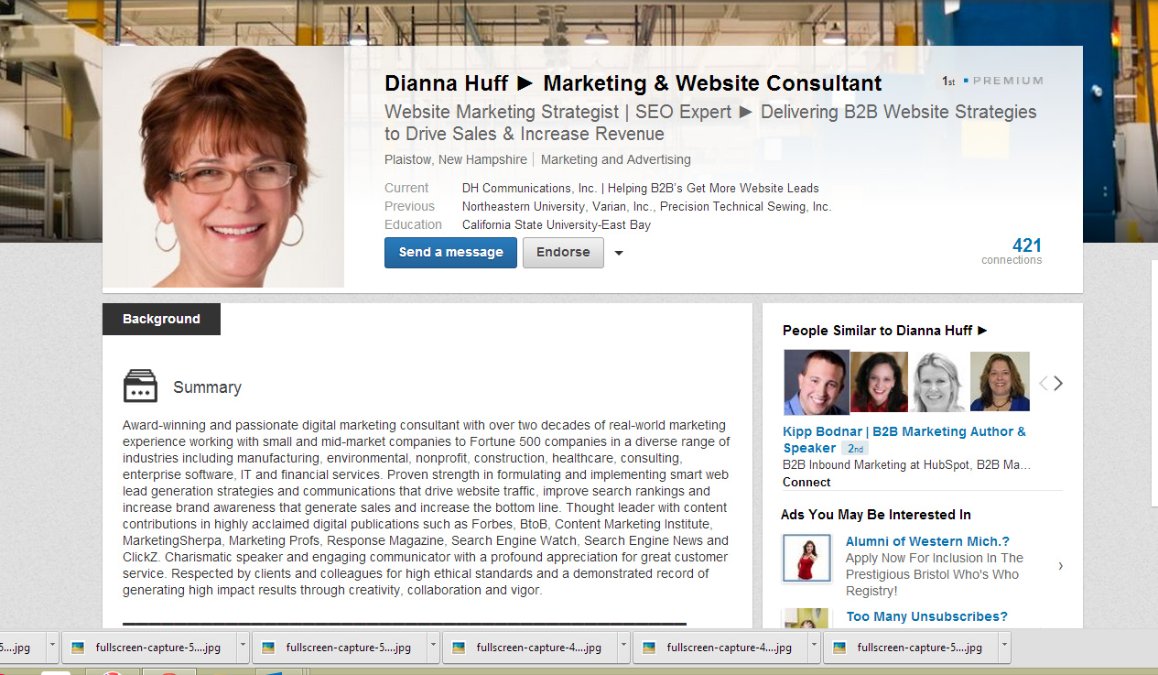Image resolution: width=1158 pixels, height=675 pixels.
Task: Open the menu arrow of second fullscreen-capture-4 download
Action: [813, 645]
